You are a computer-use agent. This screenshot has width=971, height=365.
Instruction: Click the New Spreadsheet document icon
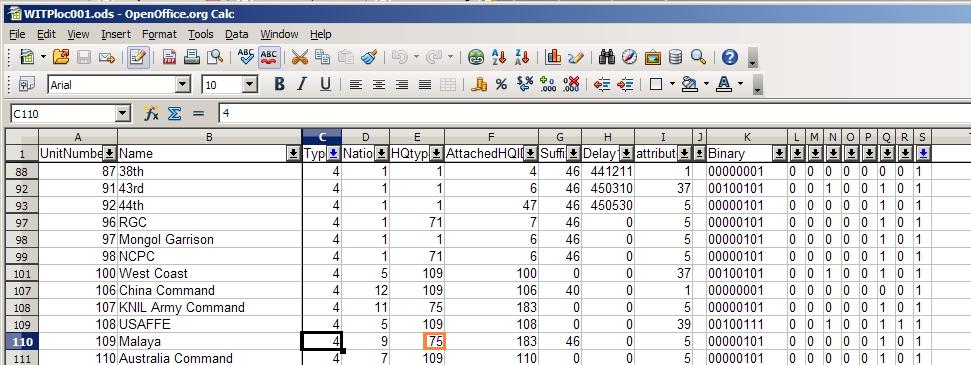[x=27, y=58]
